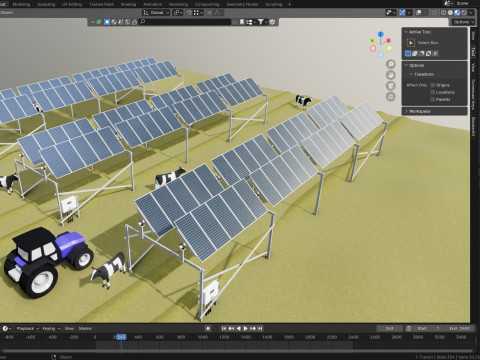Viewport: 480px width, 360px height.
Task: Choose the Invert selection mode icon
Action: (x=428, y=53)
